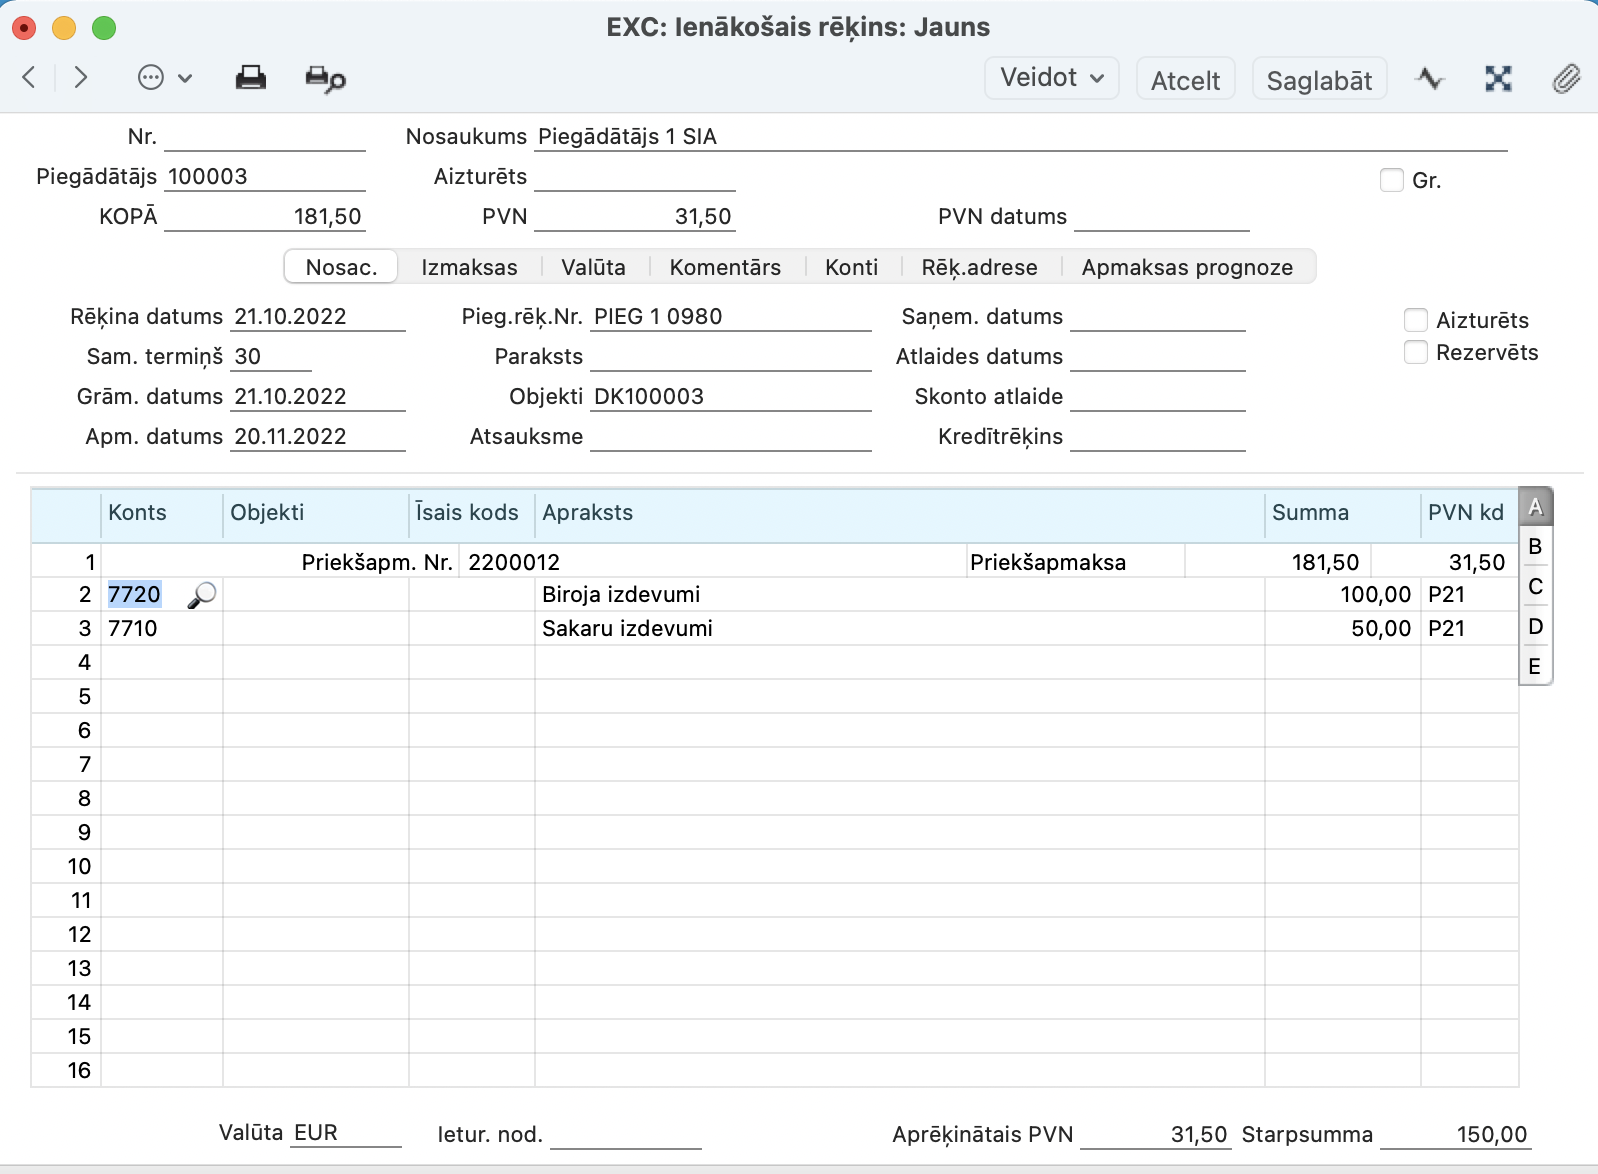1598x1174 pixels.
Task: Open the attachments paperclip icon
Action: point(1565,78)
